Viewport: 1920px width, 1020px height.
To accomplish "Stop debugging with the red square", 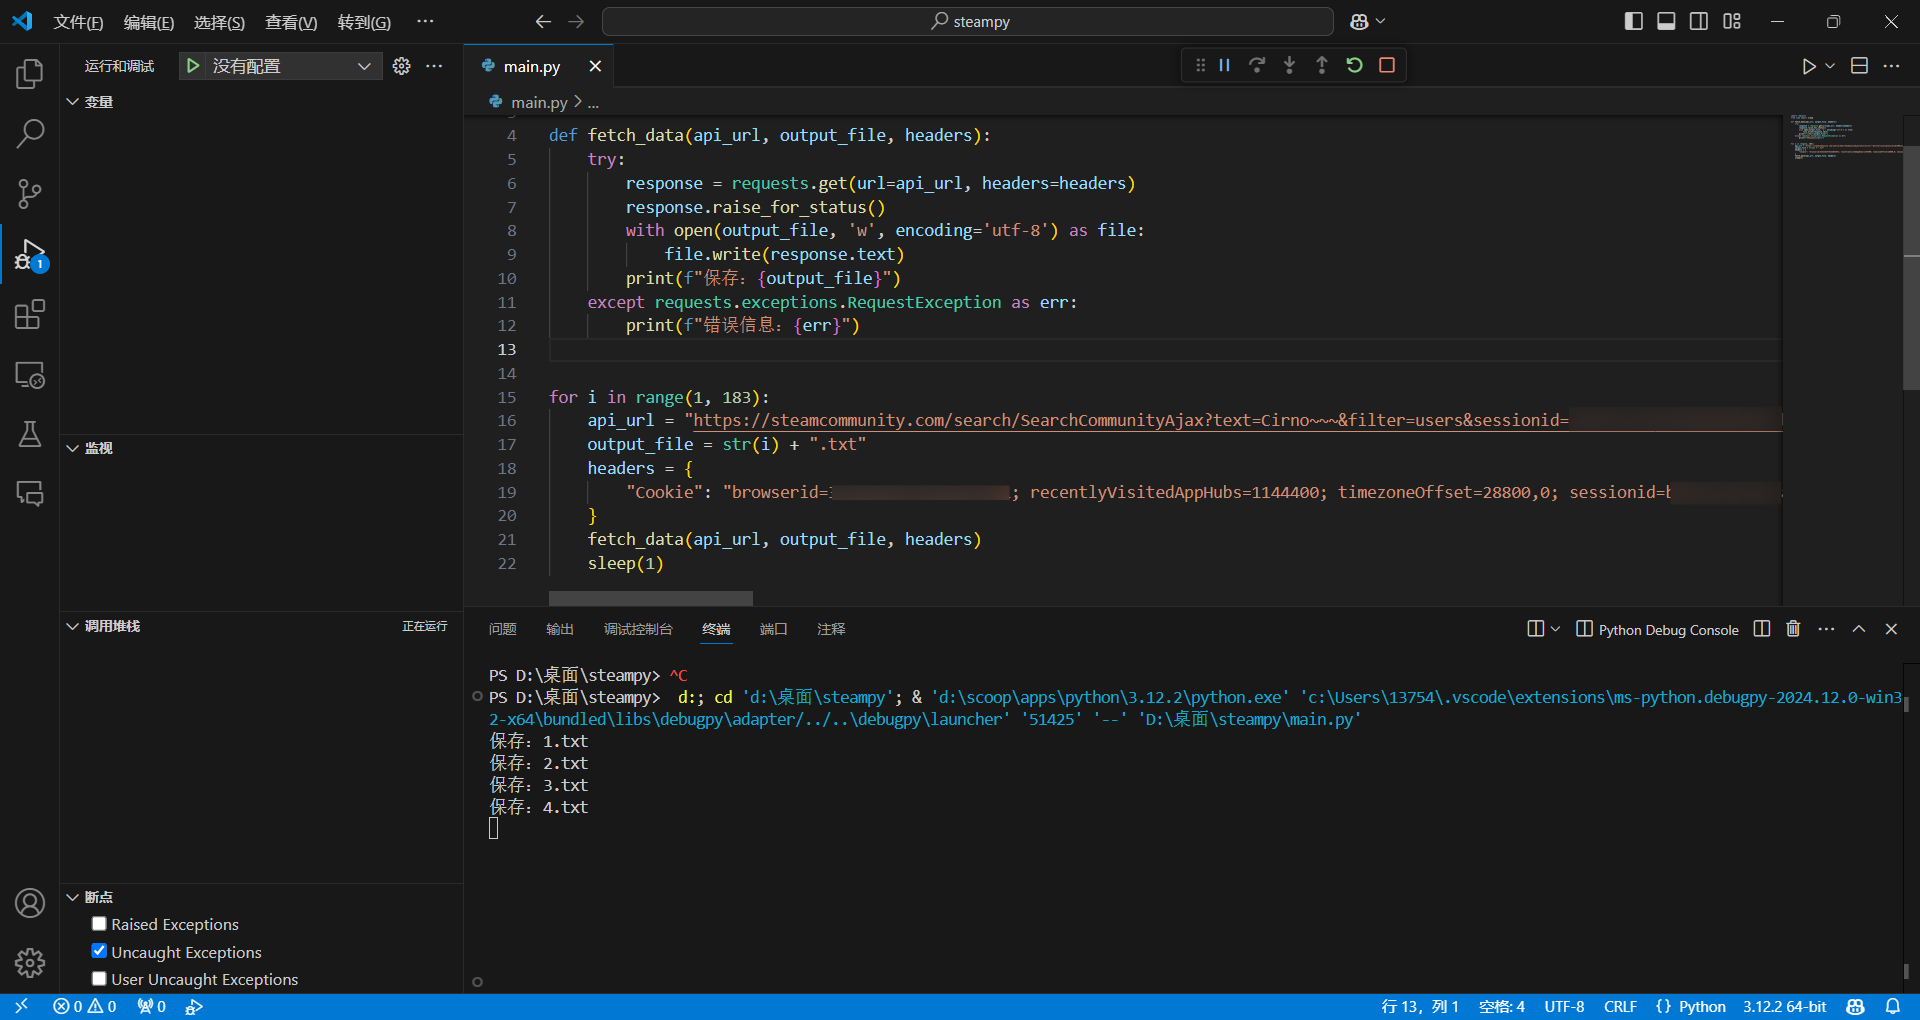I will point(1386,66).
